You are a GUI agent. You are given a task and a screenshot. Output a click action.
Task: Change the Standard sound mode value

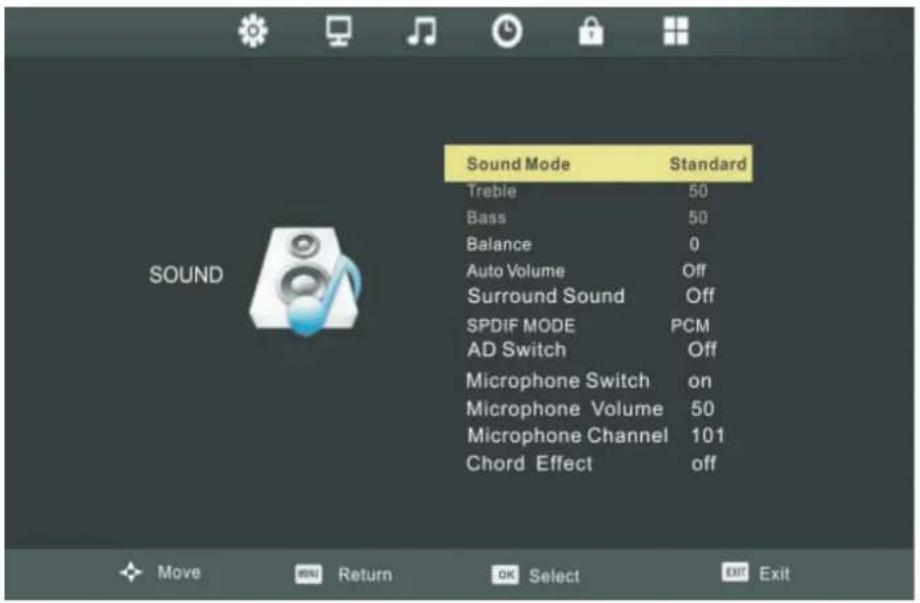pyautogui.click(x=708, y=164)
